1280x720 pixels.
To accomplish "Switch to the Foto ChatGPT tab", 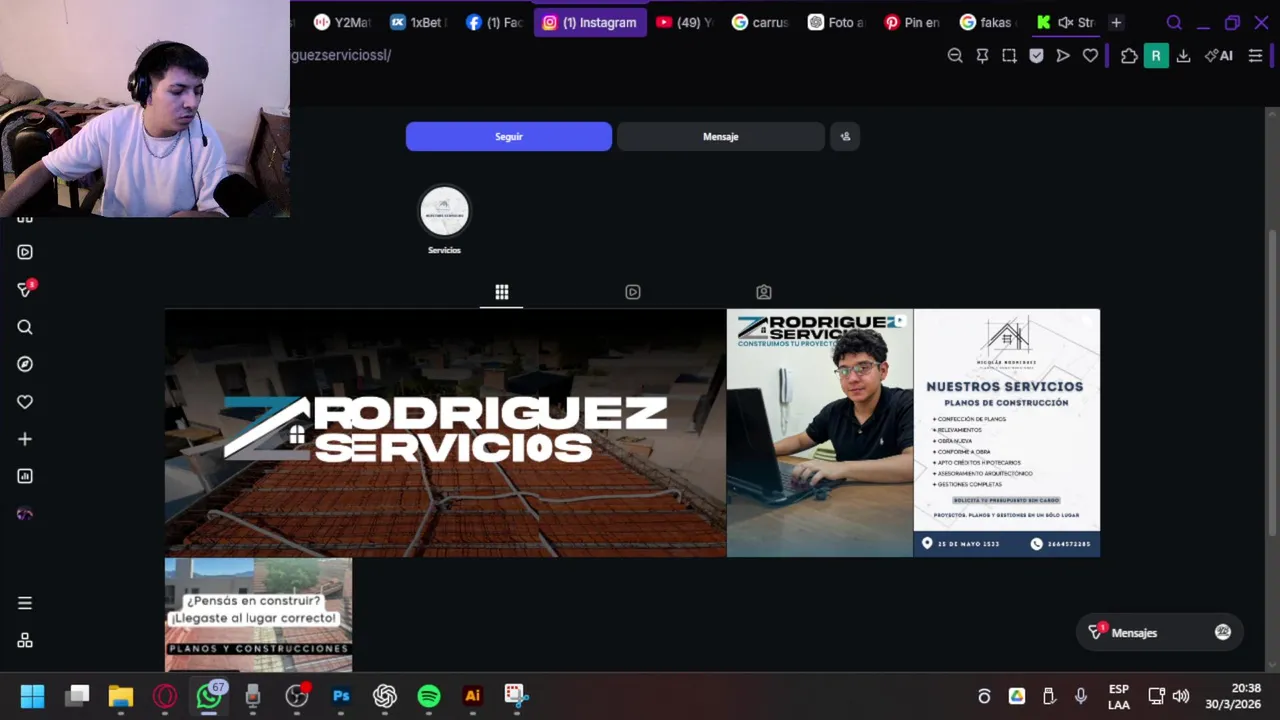I will (836, 22).
